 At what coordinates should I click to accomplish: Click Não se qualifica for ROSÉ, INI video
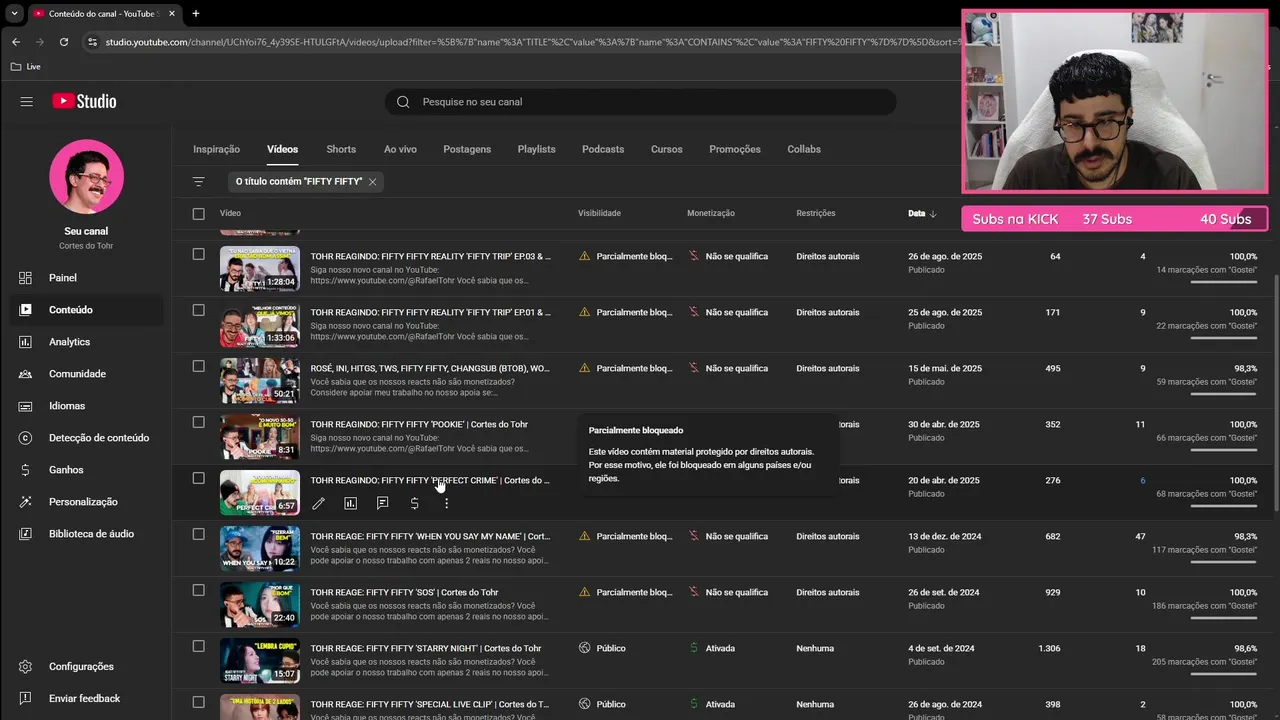pos(736,368)
